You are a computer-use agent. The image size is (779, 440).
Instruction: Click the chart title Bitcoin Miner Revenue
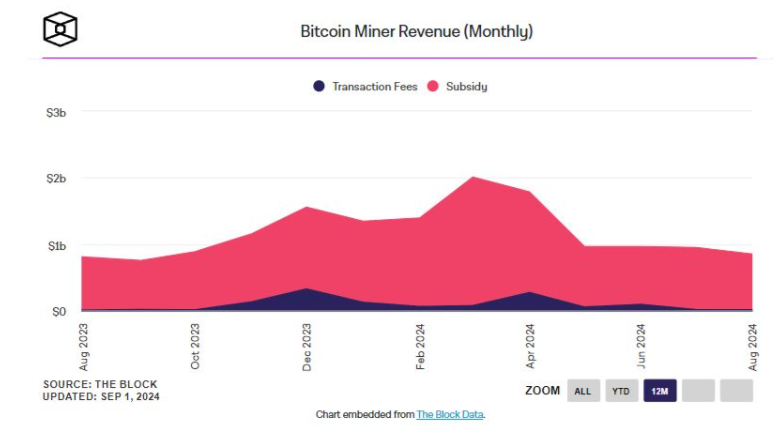416,31
